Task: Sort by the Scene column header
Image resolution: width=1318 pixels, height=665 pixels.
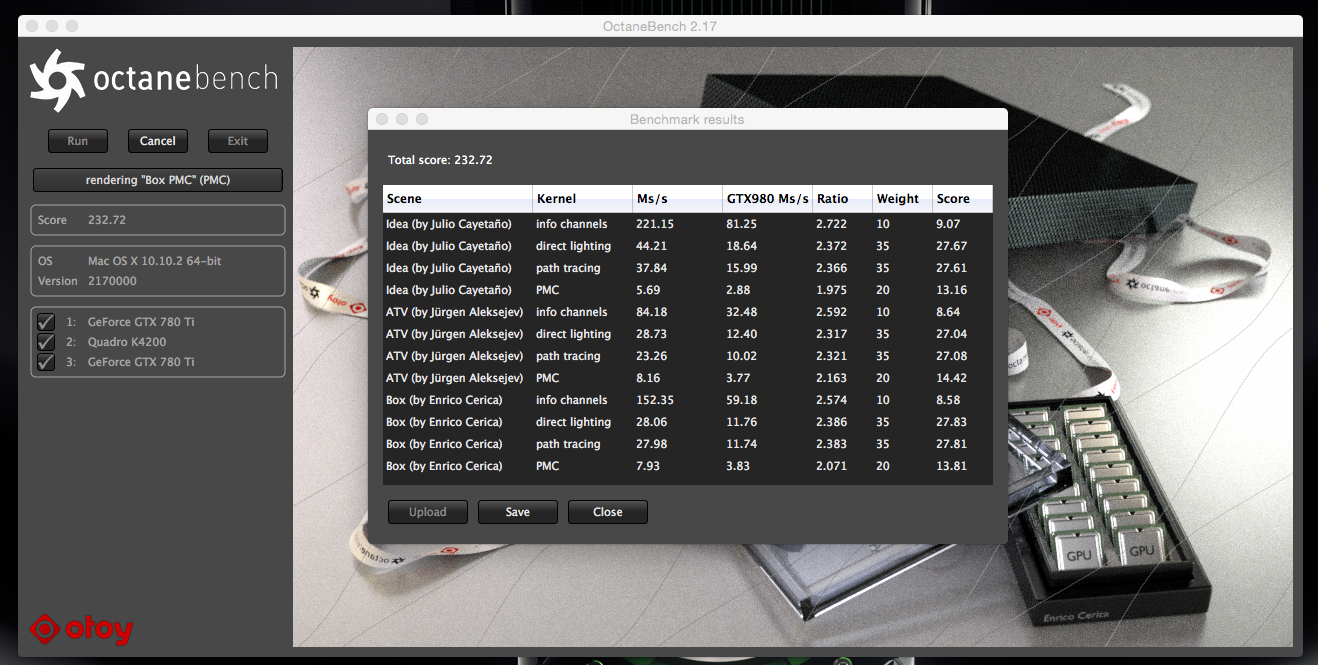Action: point(458,198)
